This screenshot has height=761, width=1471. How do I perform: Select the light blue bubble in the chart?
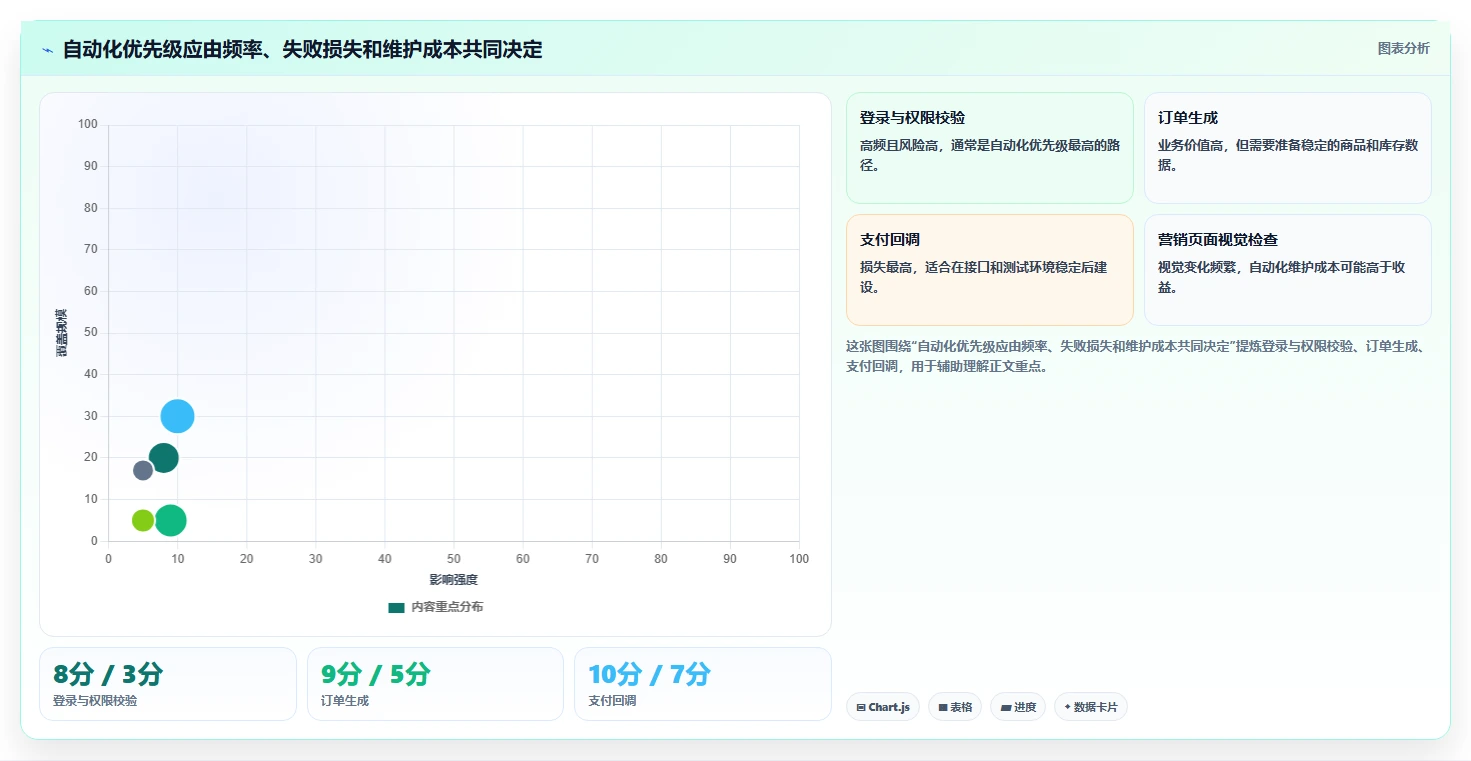point(177,416)
